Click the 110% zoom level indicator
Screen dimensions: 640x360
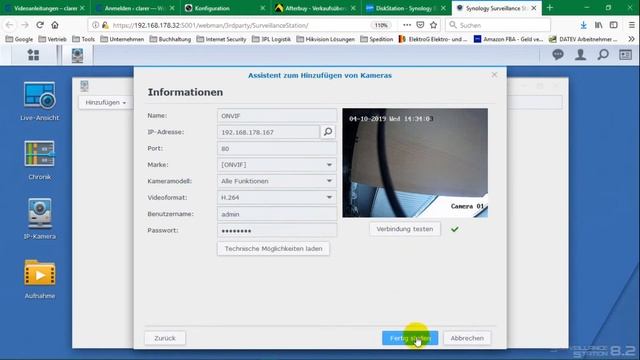(381, 25)
